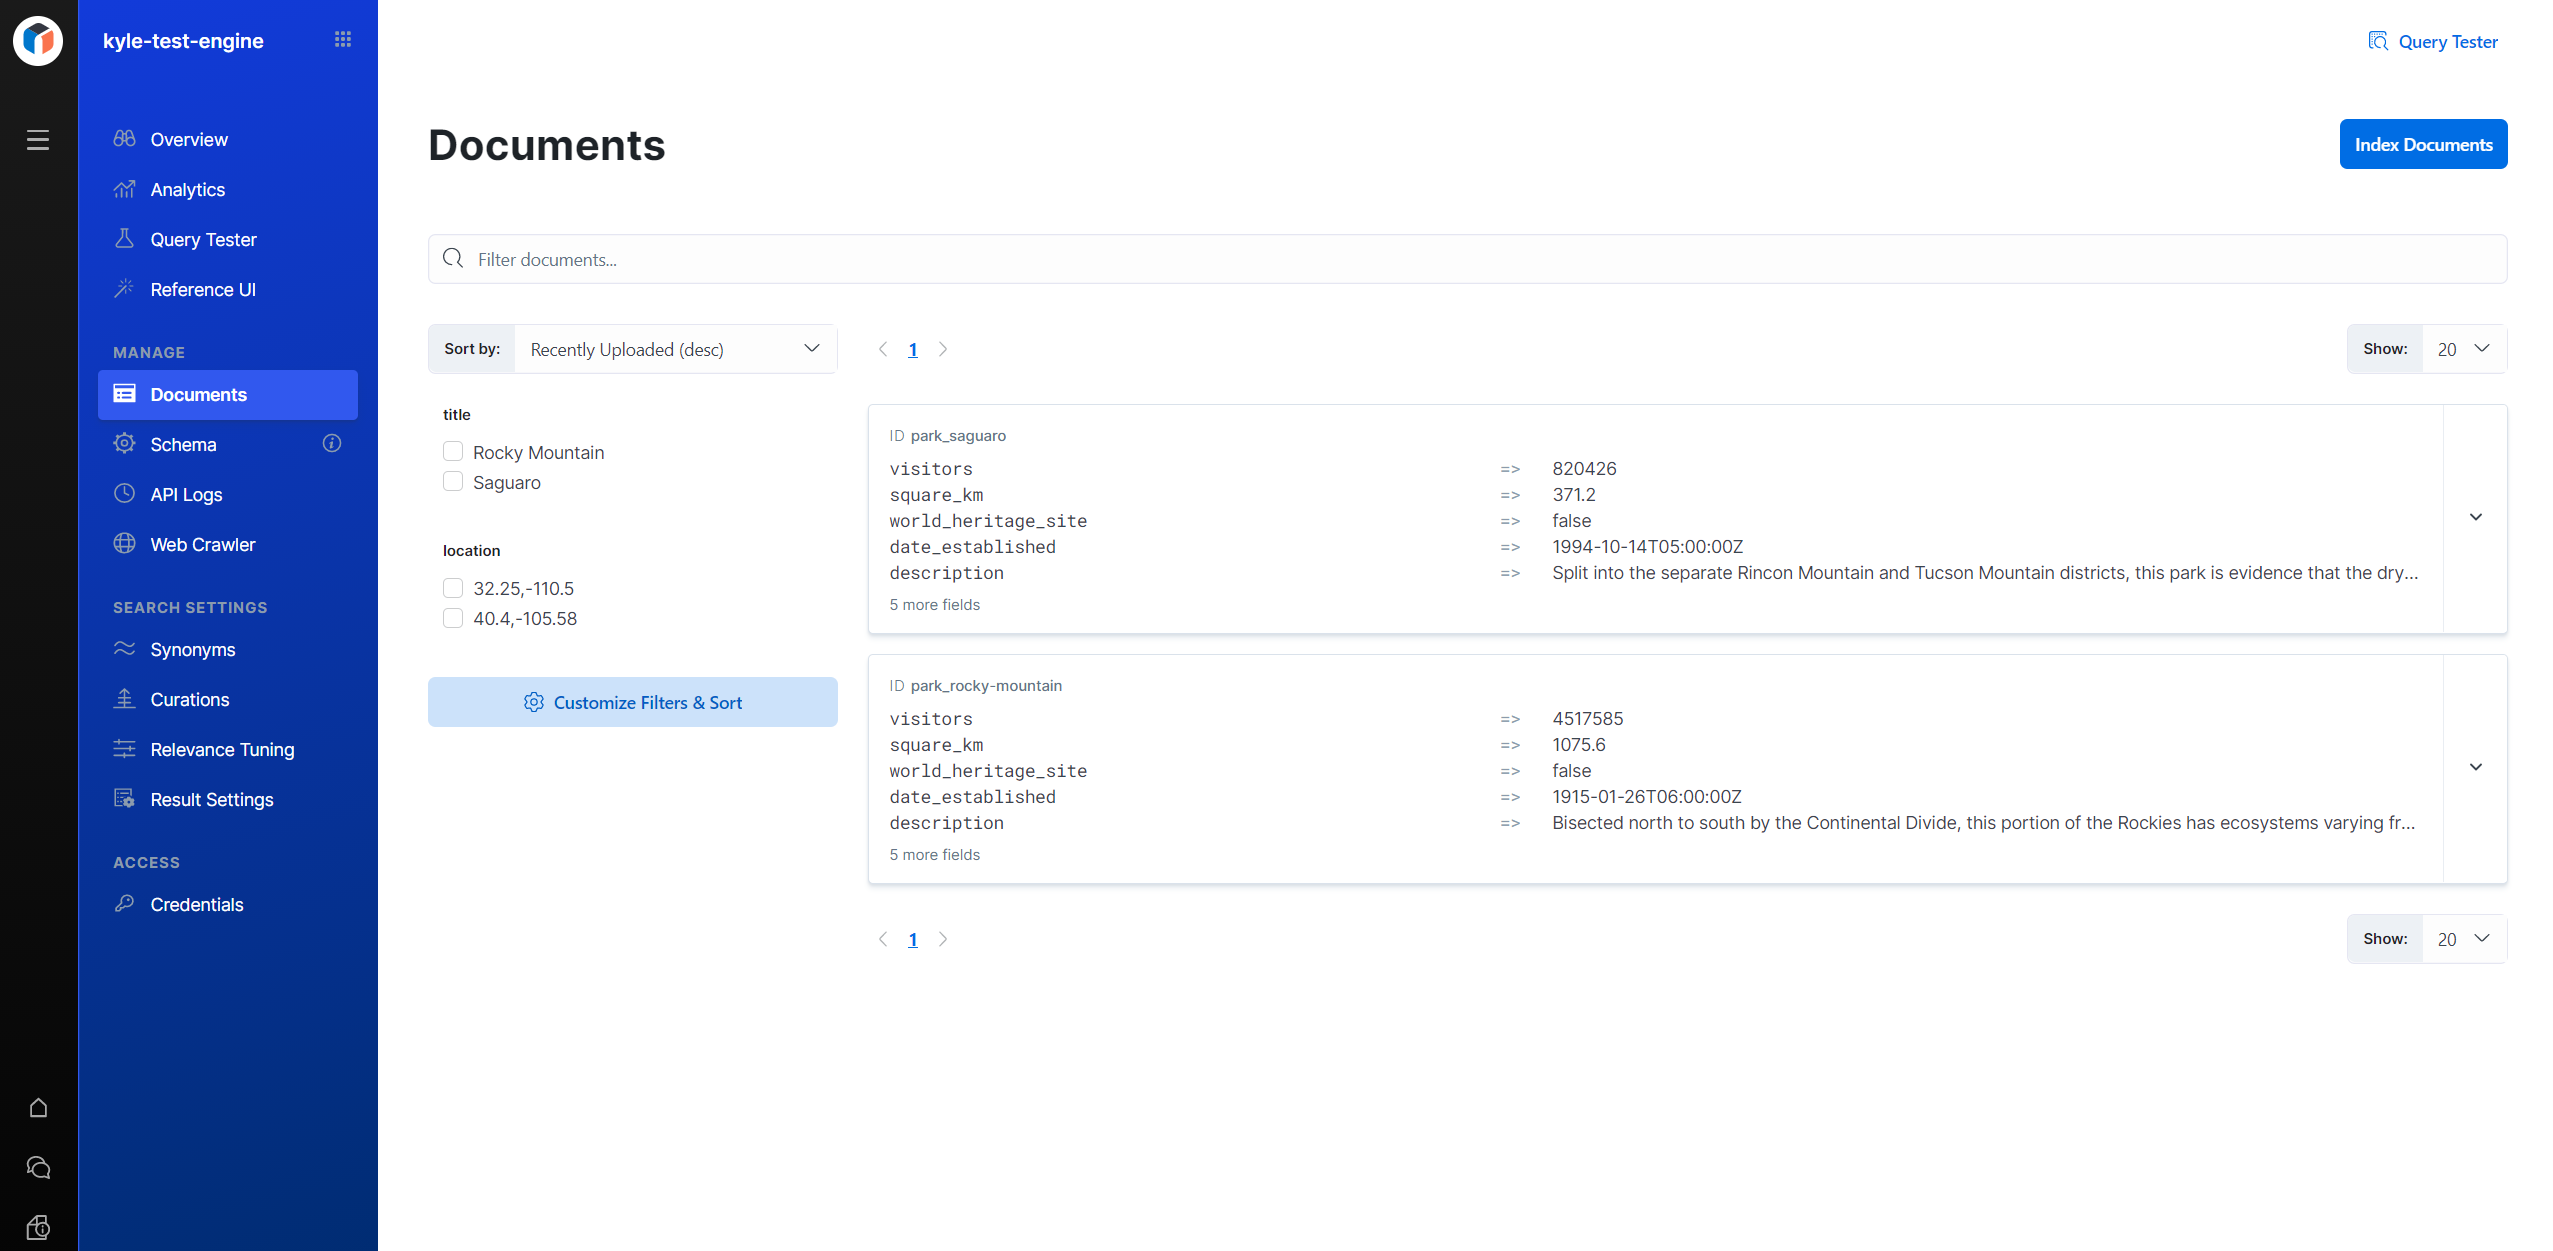
Task: Click Customize Filters & Sort
Action: click(632, 702)
